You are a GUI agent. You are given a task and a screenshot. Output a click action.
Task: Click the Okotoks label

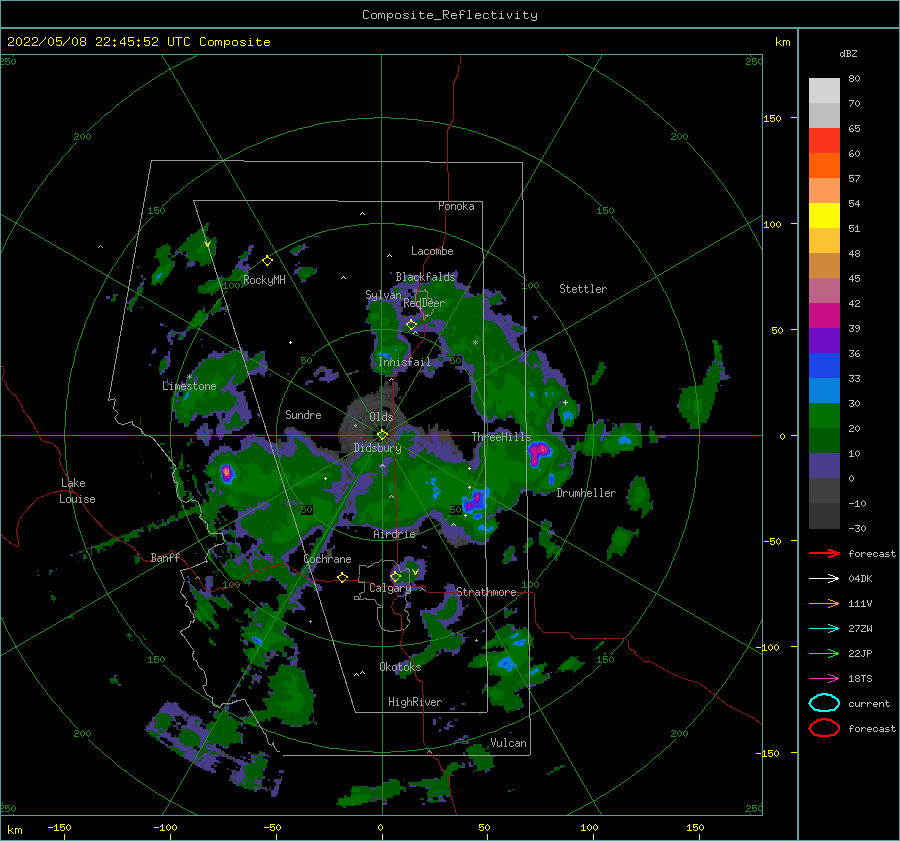click(400, 667)
